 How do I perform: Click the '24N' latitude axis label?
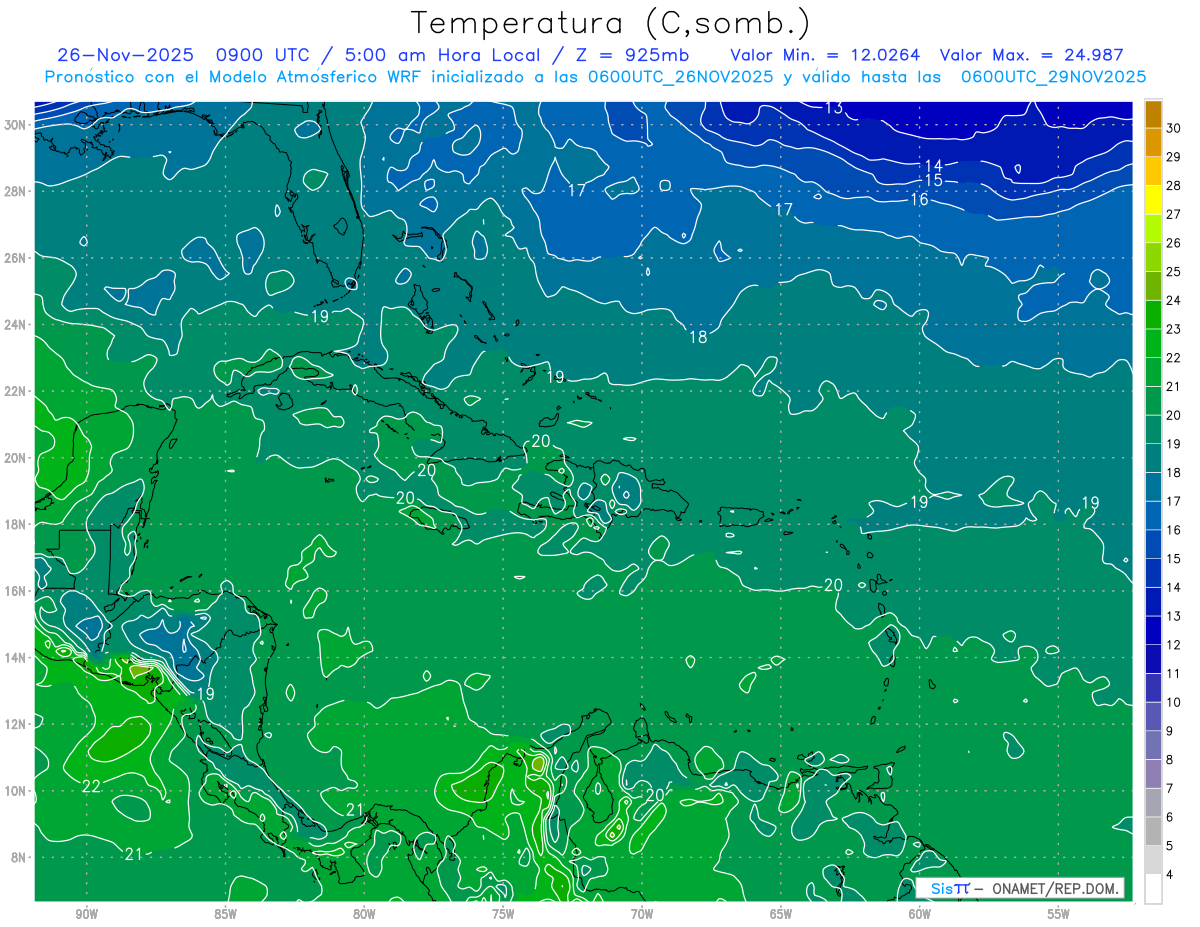tap(16, 324)
